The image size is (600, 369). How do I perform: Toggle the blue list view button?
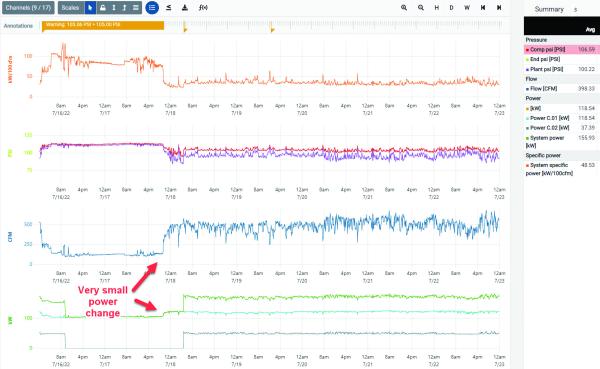coord(152,8)
